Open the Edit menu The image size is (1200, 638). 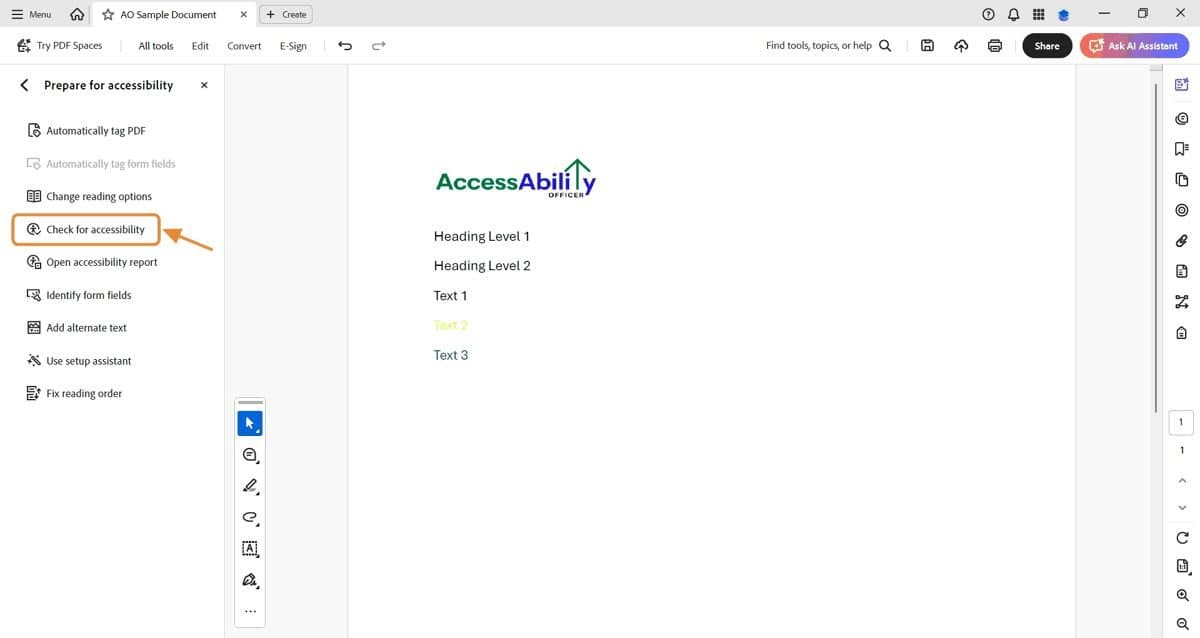click(200, 45)
